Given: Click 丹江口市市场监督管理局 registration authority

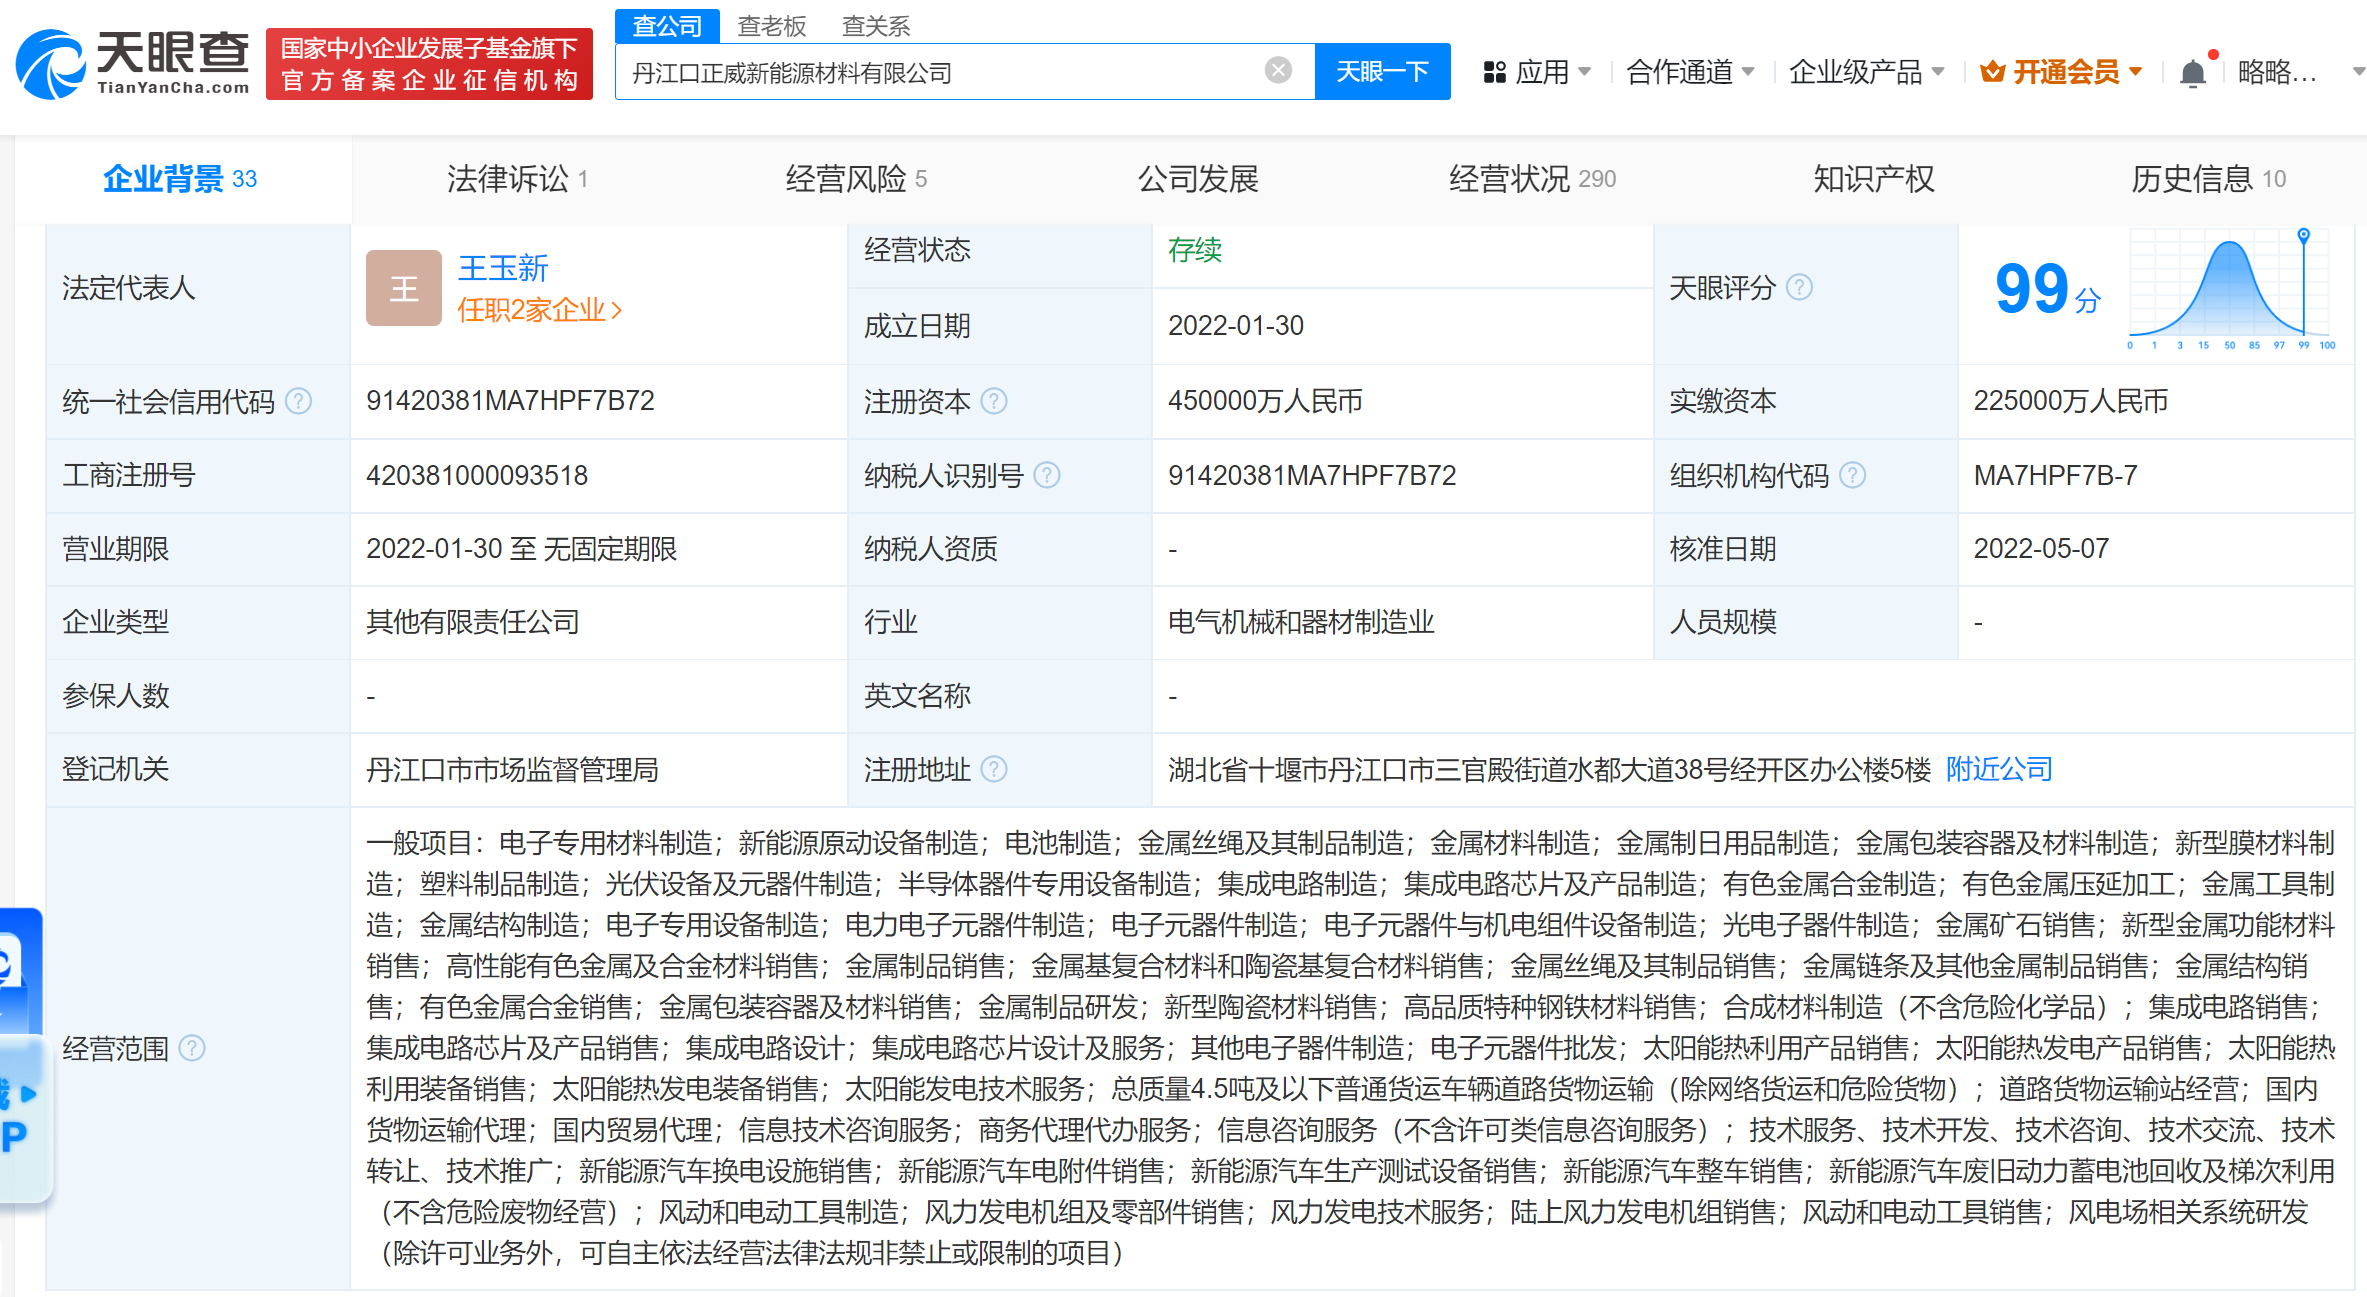Looking at the screenshot, I should pos(512,769).
